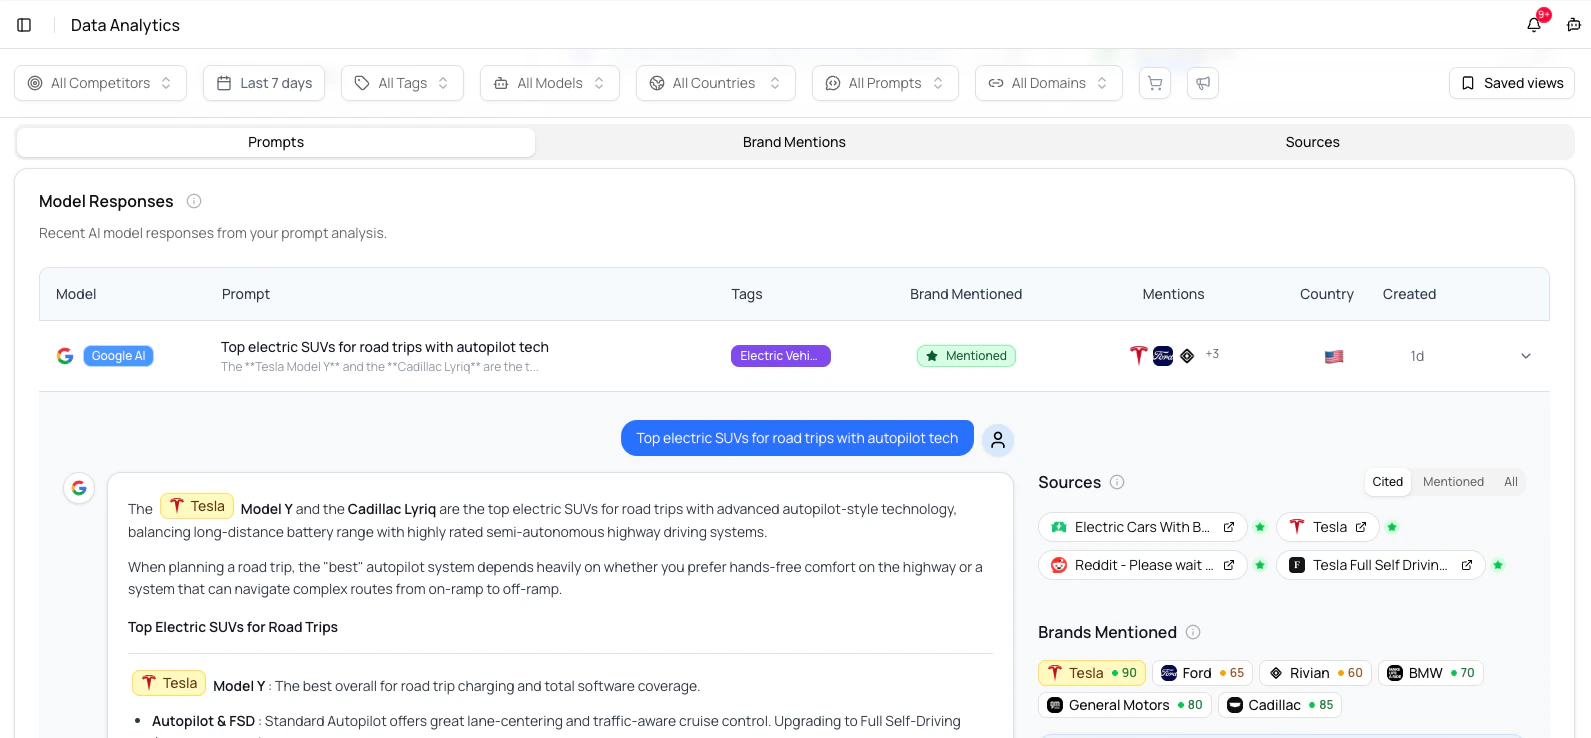Click the shopping cart filter icon
1591x738 pixels.
pyautogui.click(x=1155, y=83)
